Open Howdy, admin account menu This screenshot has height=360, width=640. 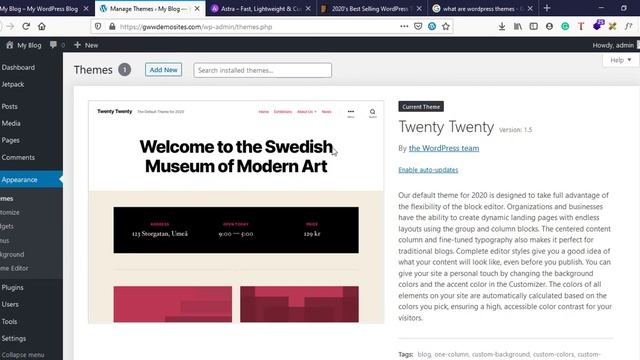tap(616, 45)
